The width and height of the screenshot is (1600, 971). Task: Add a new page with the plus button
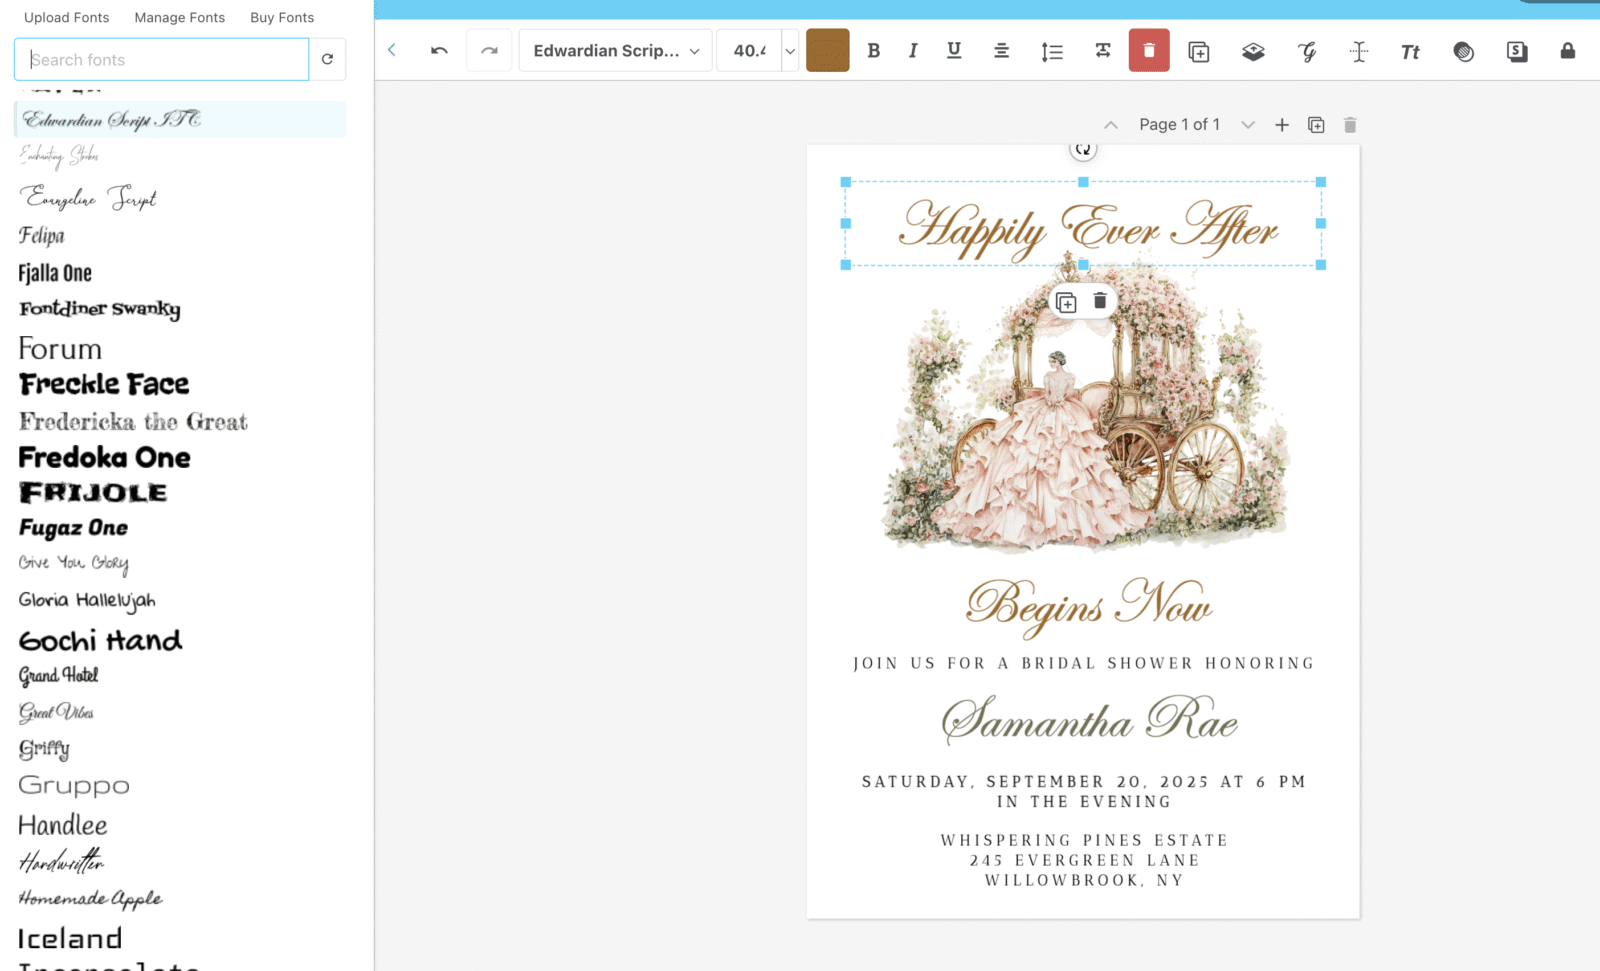pos(1282,124)
